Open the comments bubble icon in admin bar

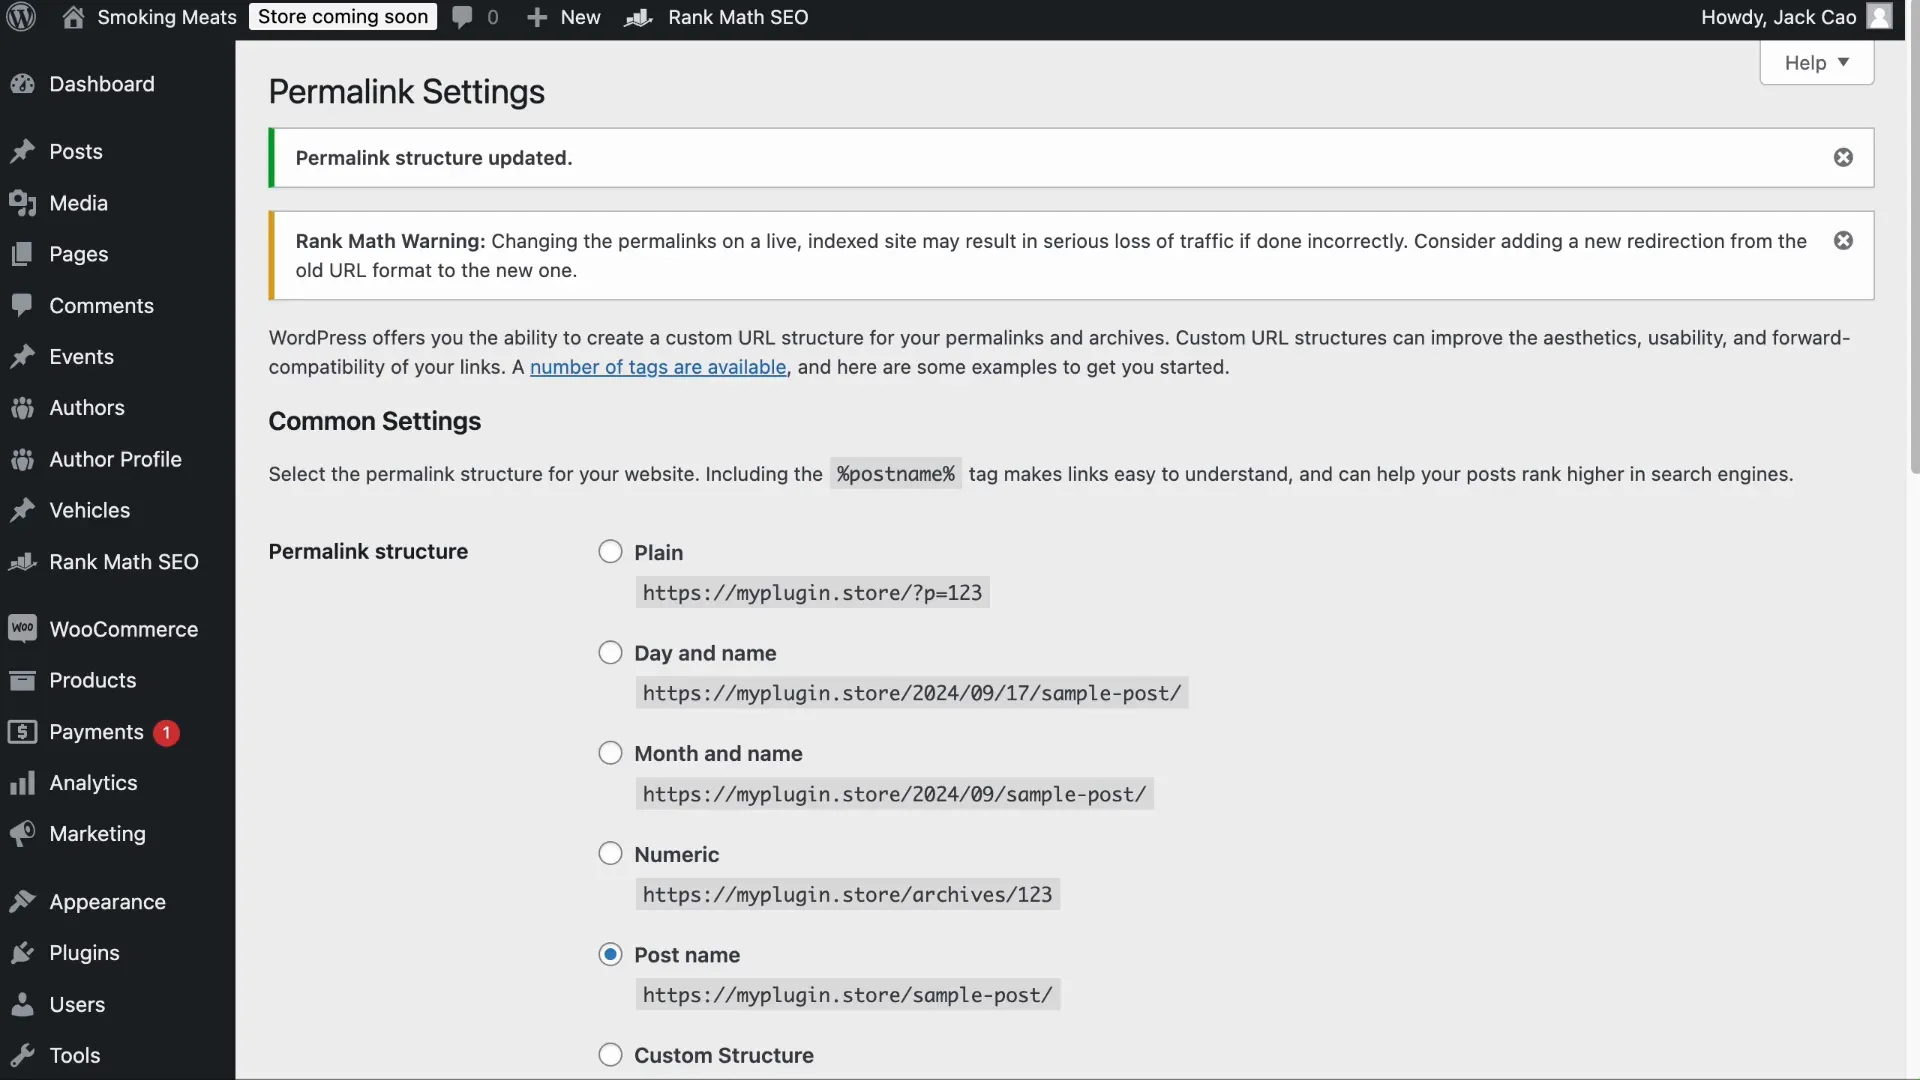click(x=462, y=17)
